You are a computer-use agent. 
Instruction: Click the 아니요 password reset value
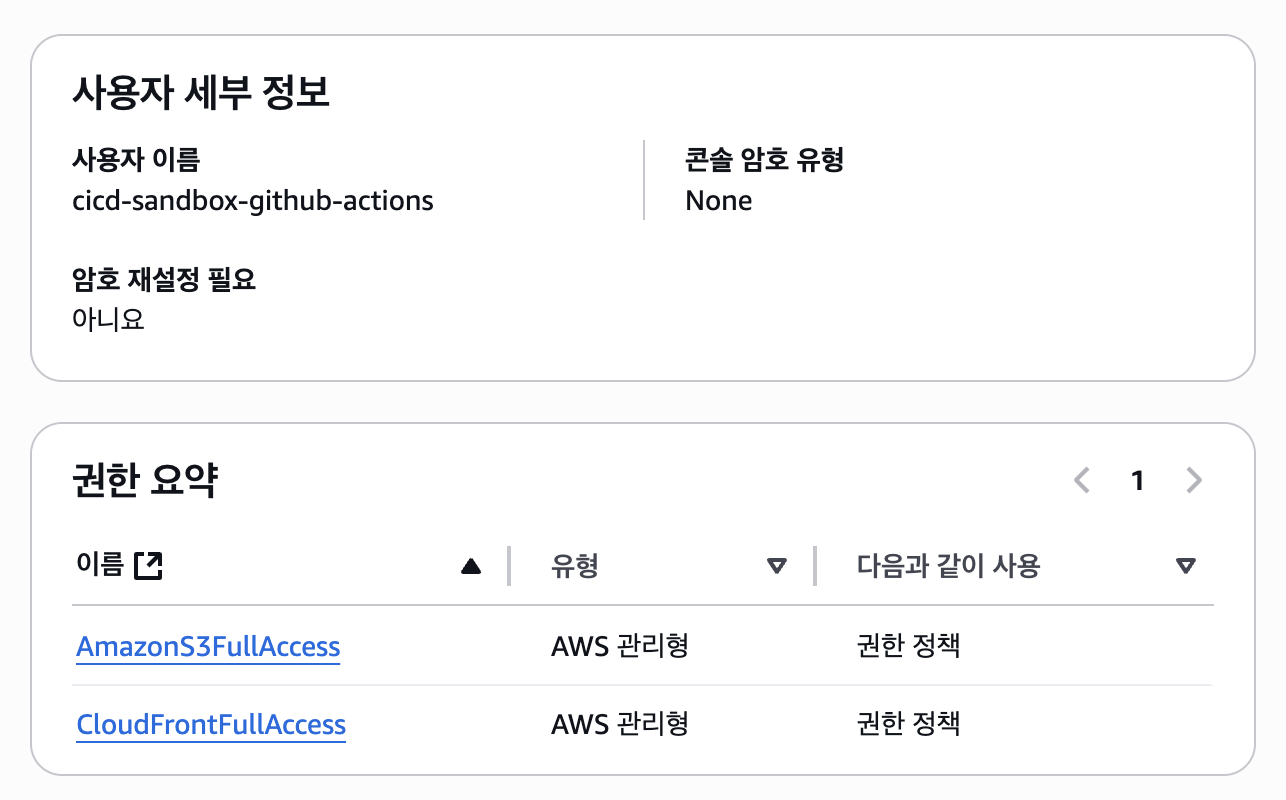pyautogui.click(x=108, y=319)
